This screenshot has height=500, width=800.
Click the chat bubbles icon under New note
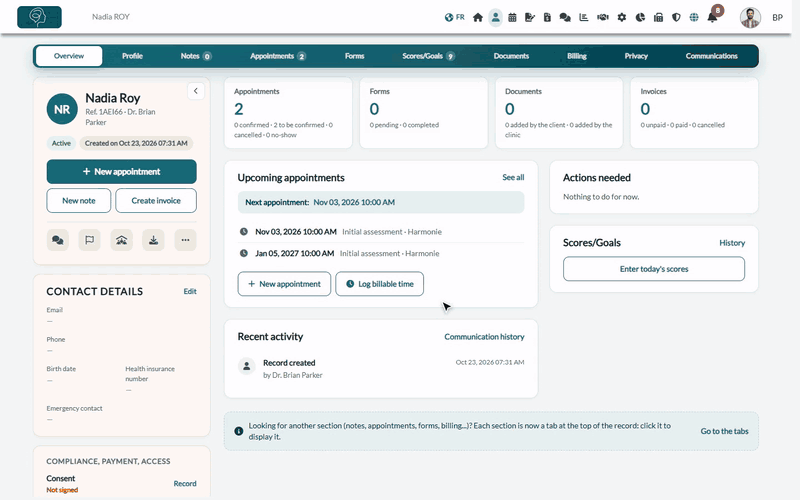[58, 240]
